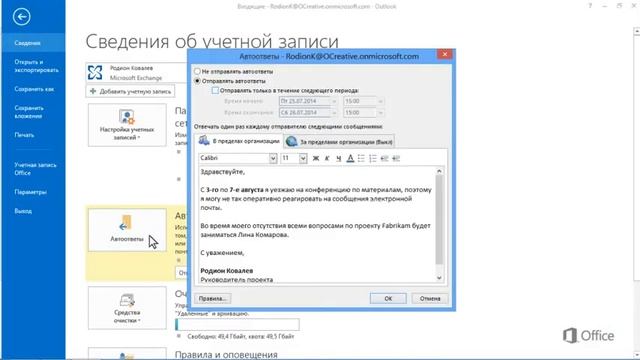The height and width of the screenshot is (360, 640).
Task: Click the font color icon
Action: point(350,158)
